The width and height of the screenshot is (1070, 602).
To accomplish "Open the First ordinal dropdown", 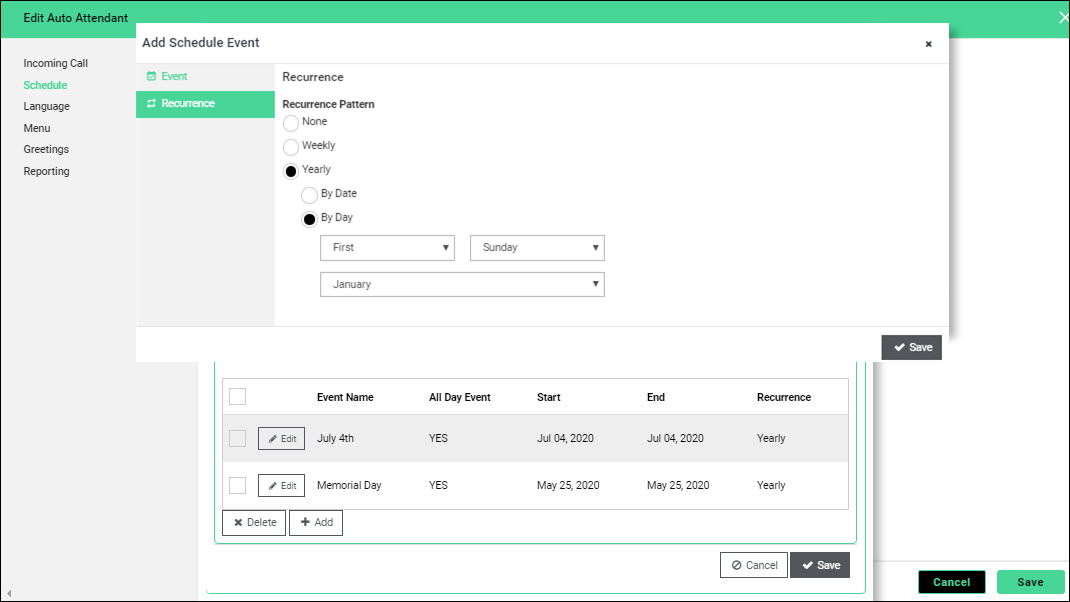I will click(387, 248).
